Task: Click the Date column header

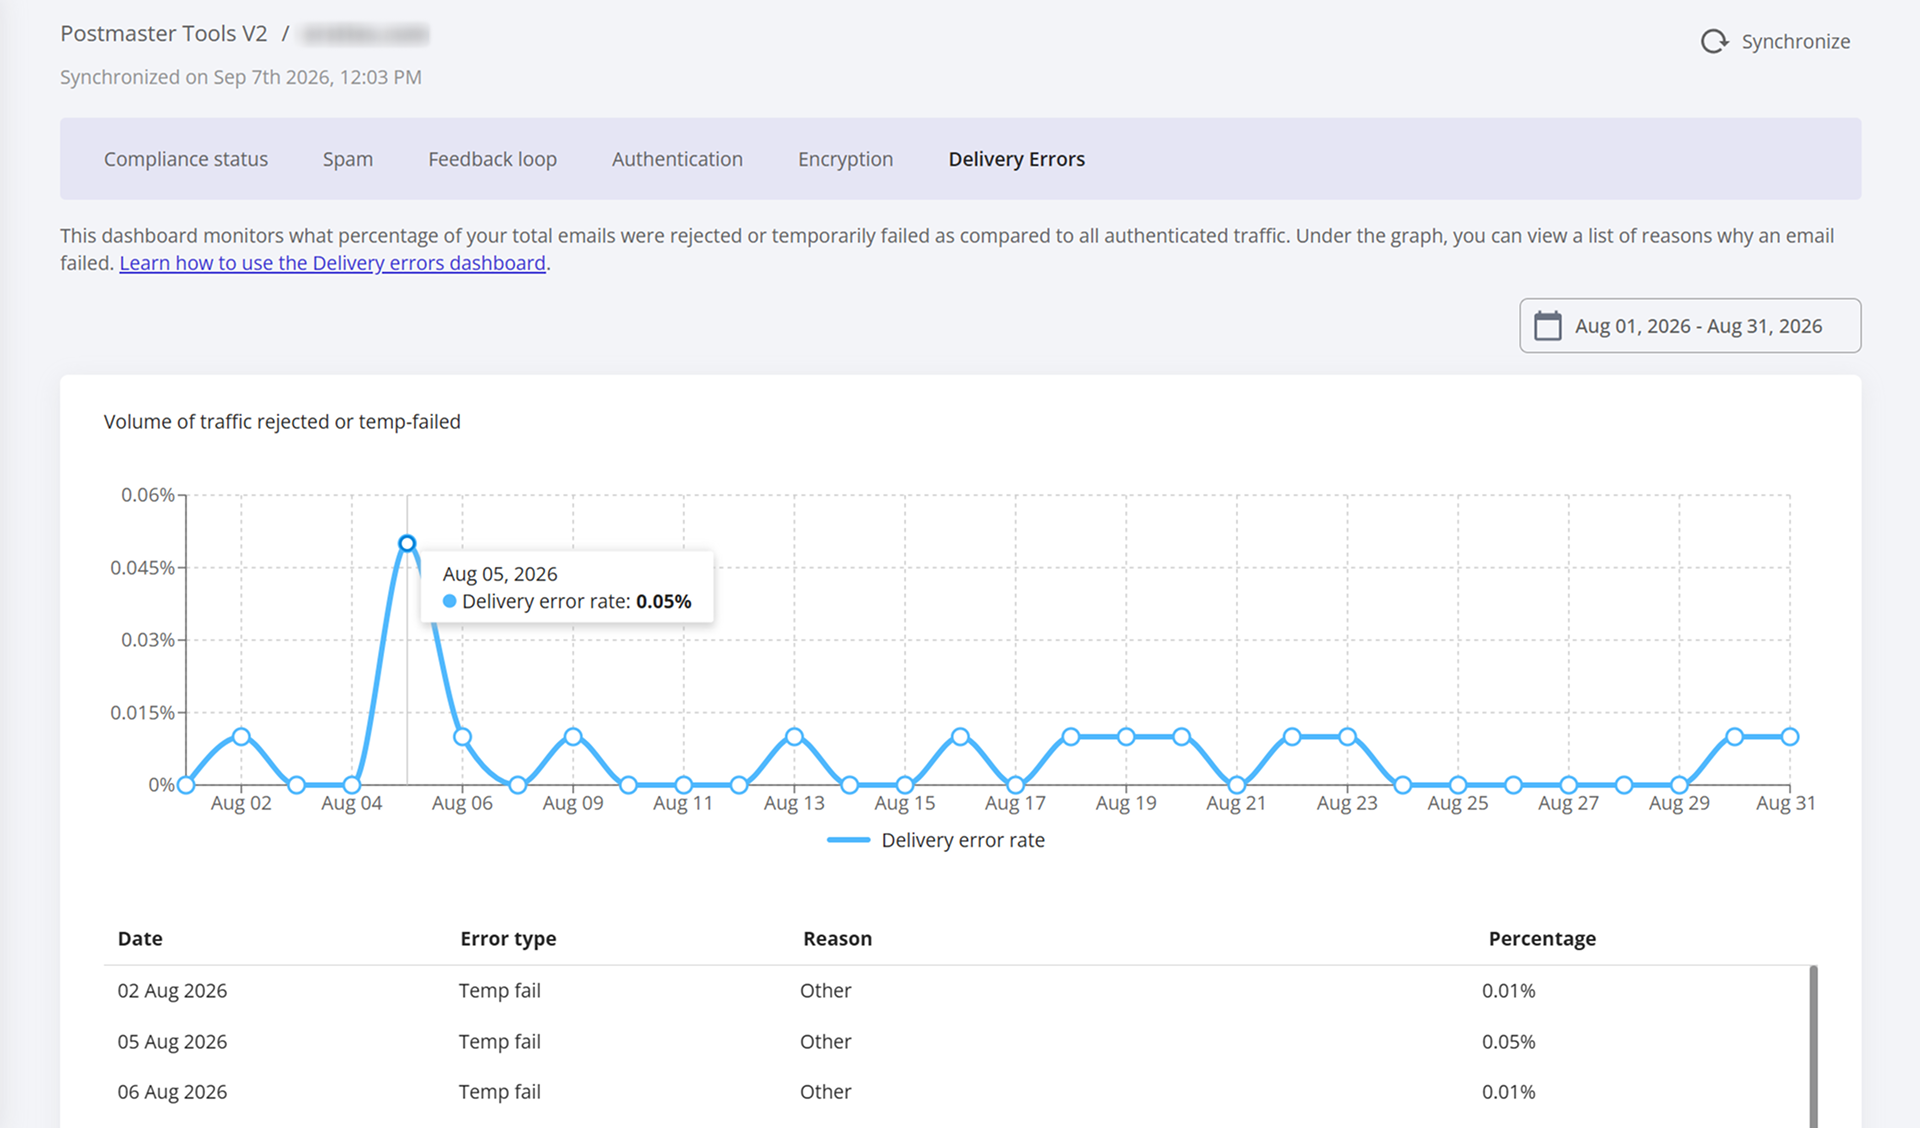Action: [140, 938]
